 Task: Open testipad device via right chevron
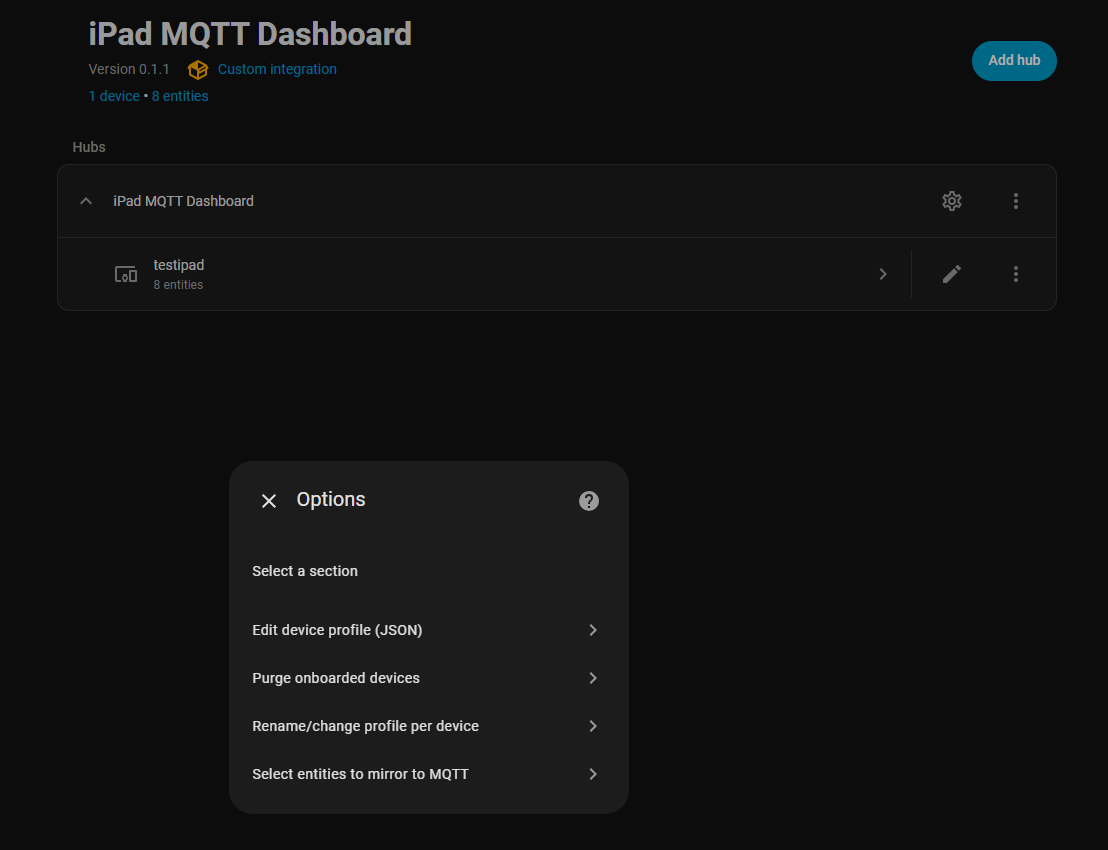point(883,274)
